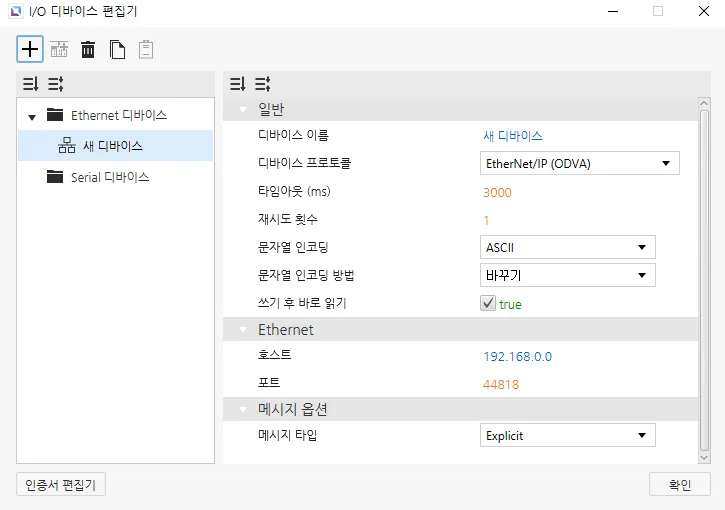Collapse the 일반 property section
This screenshot has height=510, width=725.
coord(242,108)
